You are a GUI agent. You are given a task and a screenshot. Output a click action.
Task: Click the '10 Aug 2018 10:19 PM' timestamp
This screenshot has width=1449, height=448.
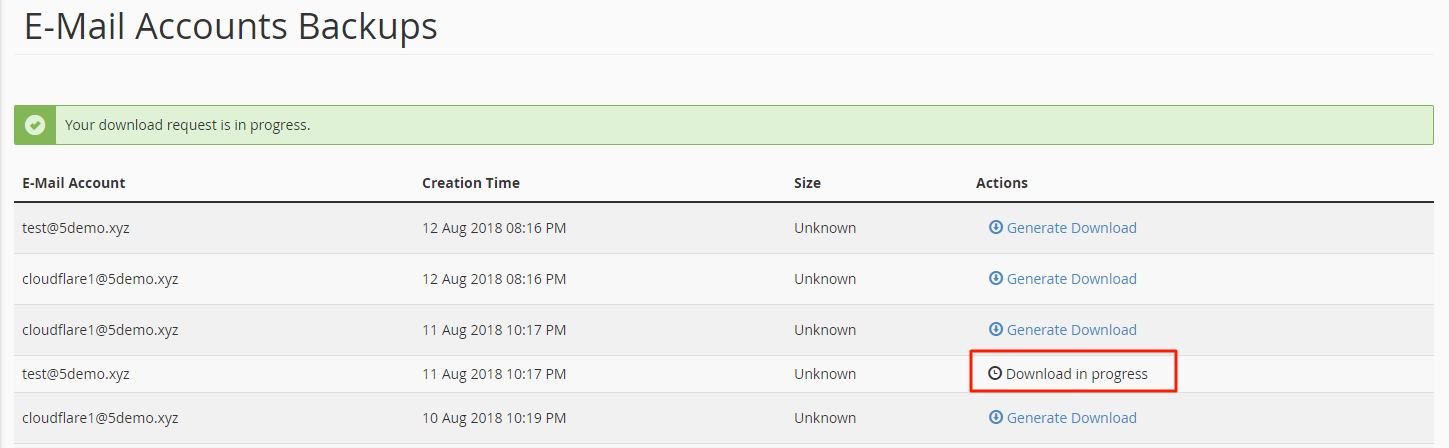click(x=494, y=418)
